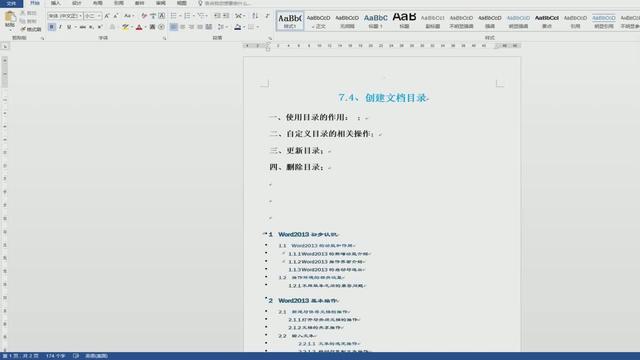
Task: Apply the yellow Text Highlight Color
Action: click(x=125, y=27)
